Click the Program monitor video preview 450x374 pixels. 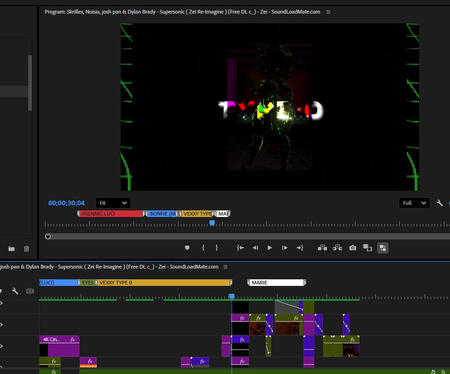[270, 107]
